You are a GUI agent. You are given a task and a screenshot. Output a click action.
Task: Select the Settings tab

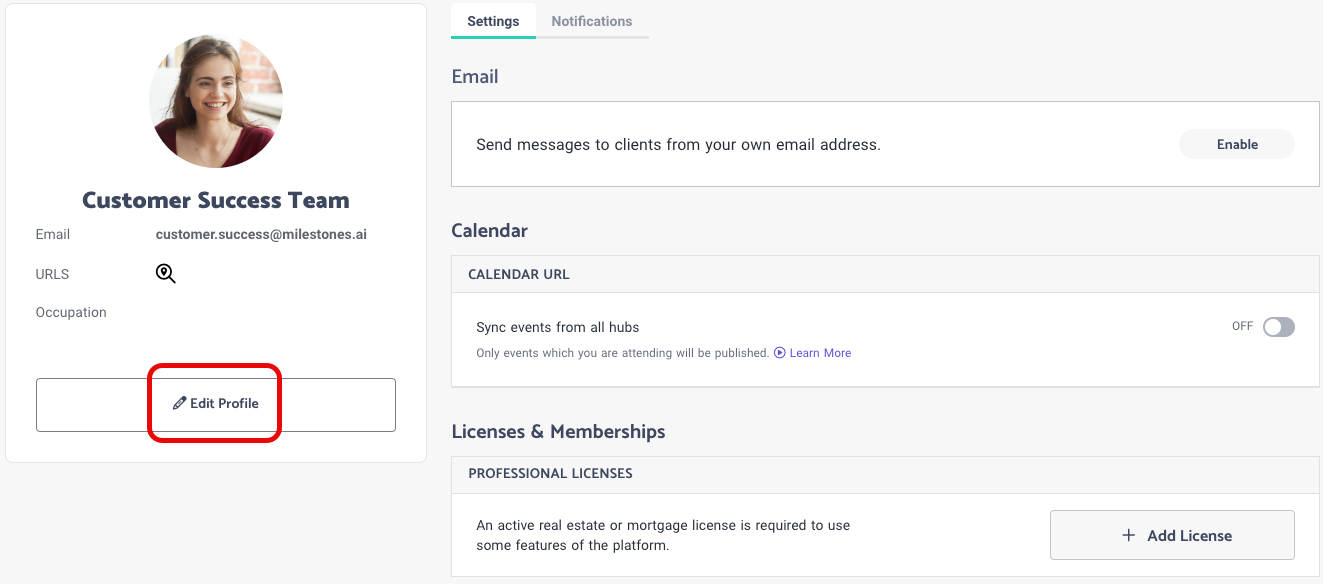point(493,21)
